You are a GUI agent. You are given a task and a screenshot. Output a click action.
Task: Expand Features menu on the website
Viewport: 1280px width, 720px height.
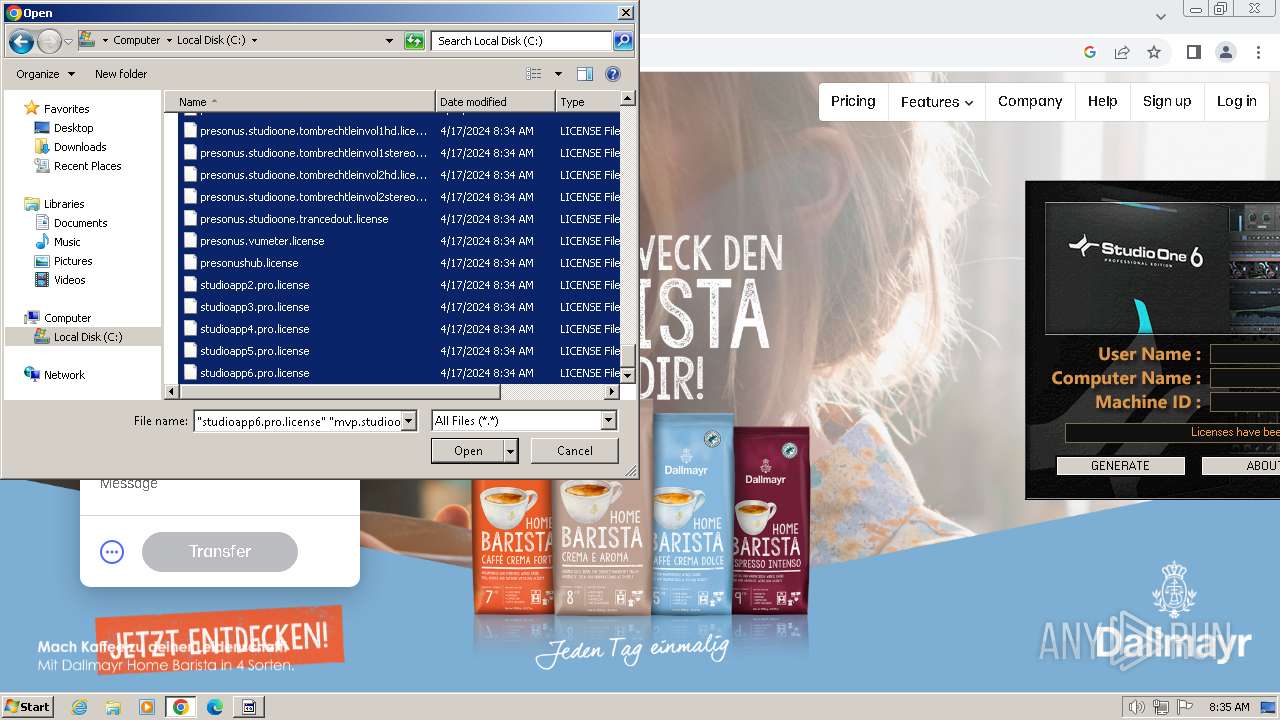(937, 102)
